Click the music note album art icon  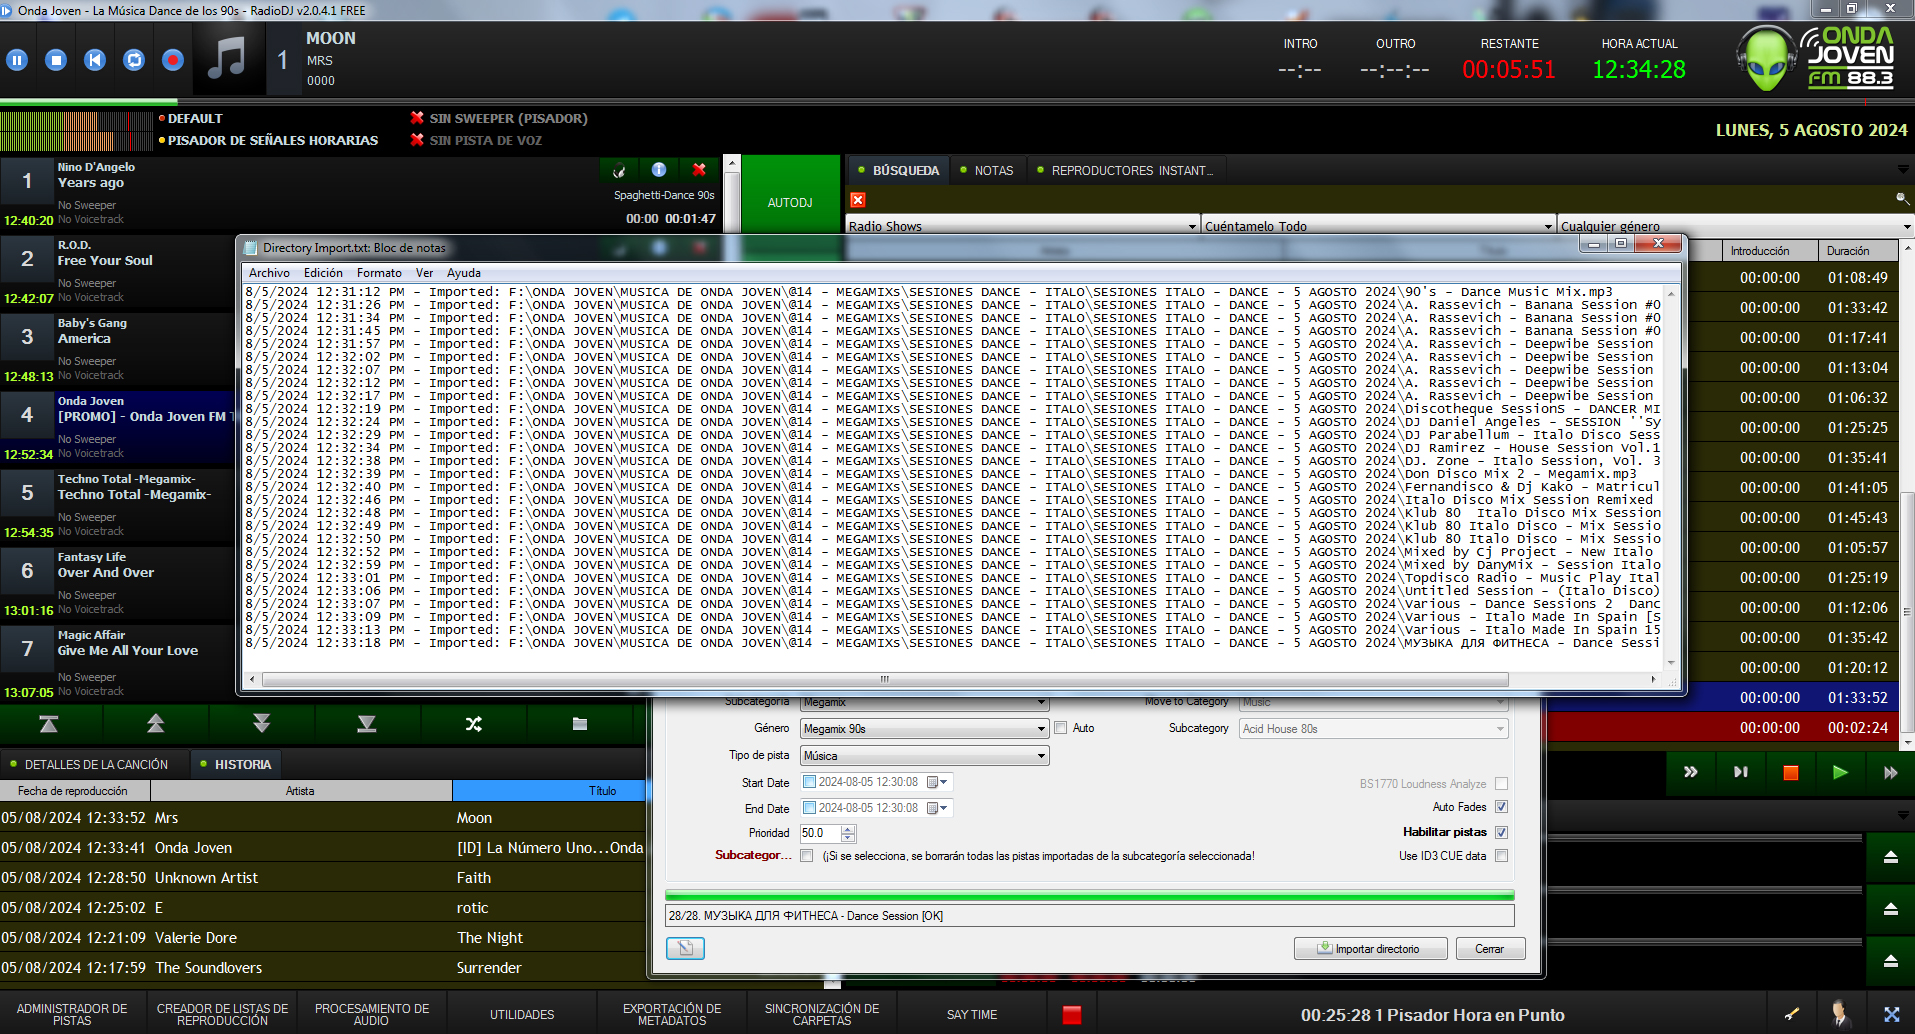[x=227, y=60]
